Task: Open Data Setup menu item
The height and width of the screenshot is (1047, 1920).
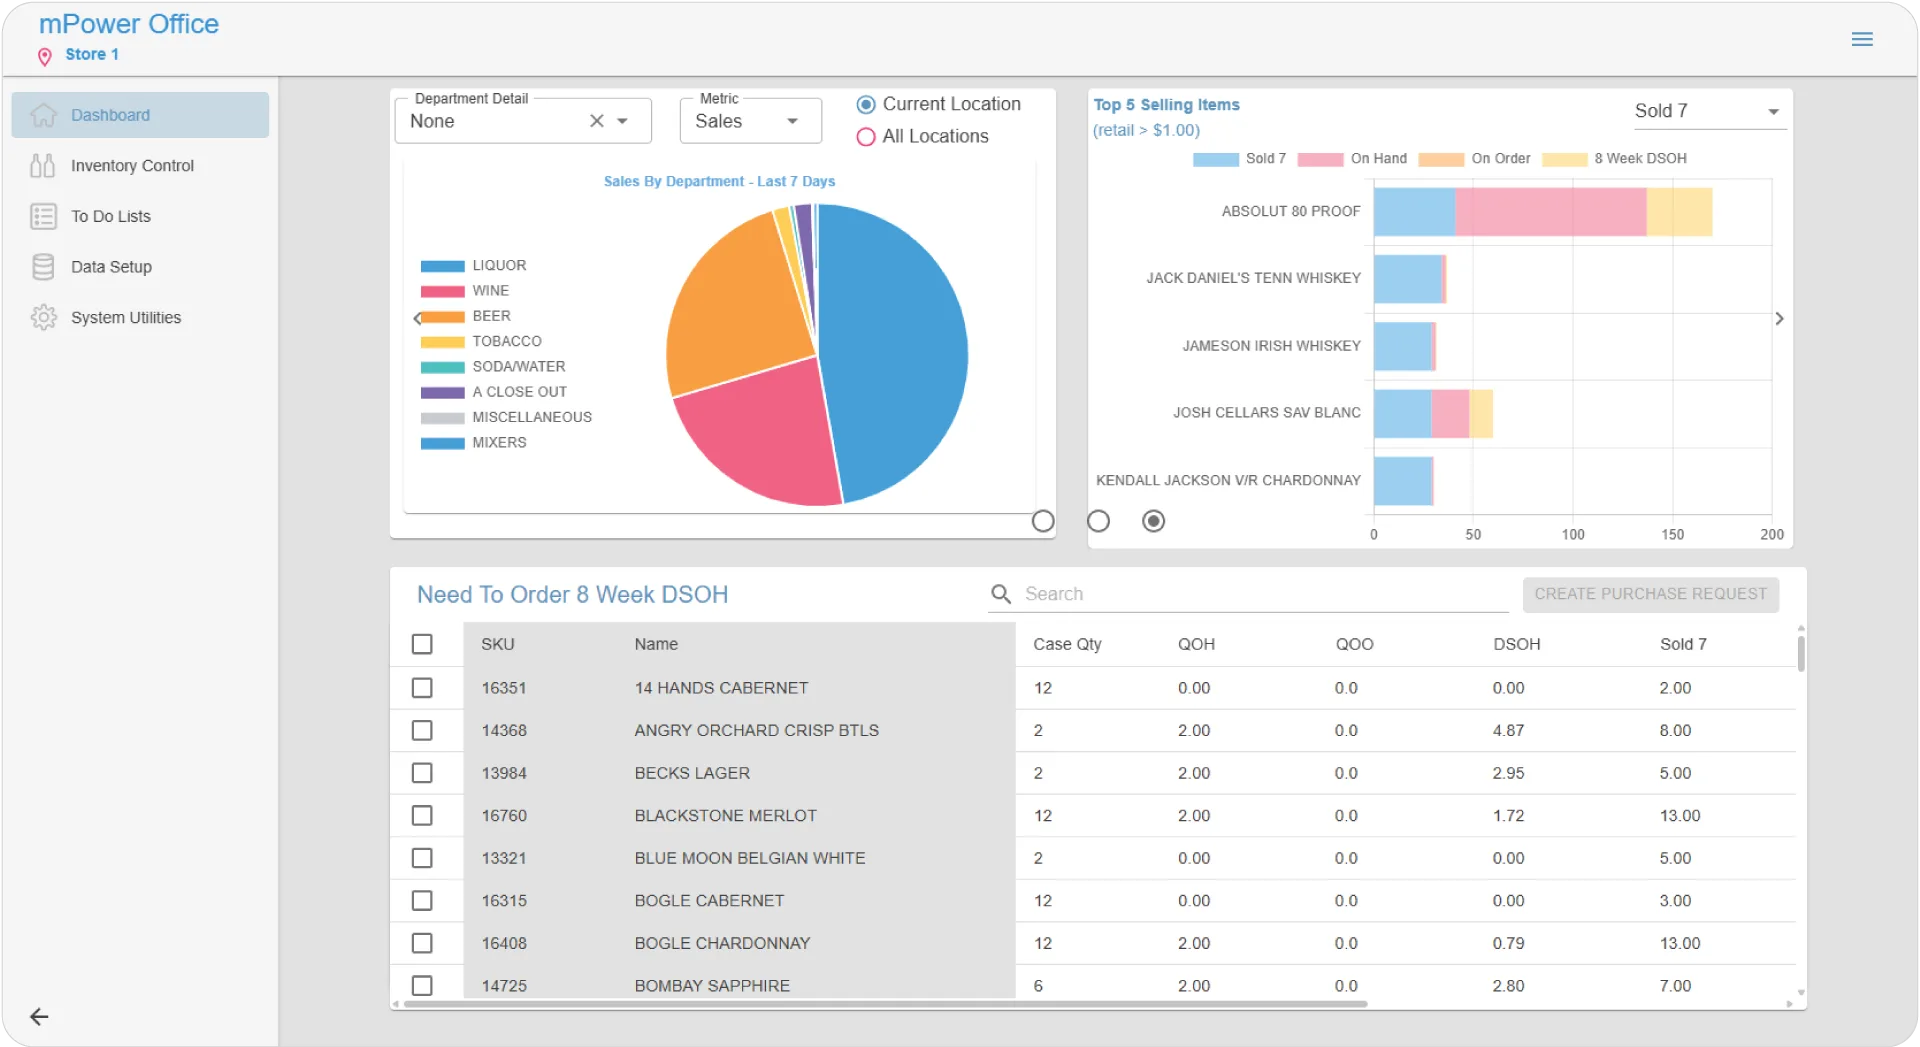Action: (x=140, y=267)
